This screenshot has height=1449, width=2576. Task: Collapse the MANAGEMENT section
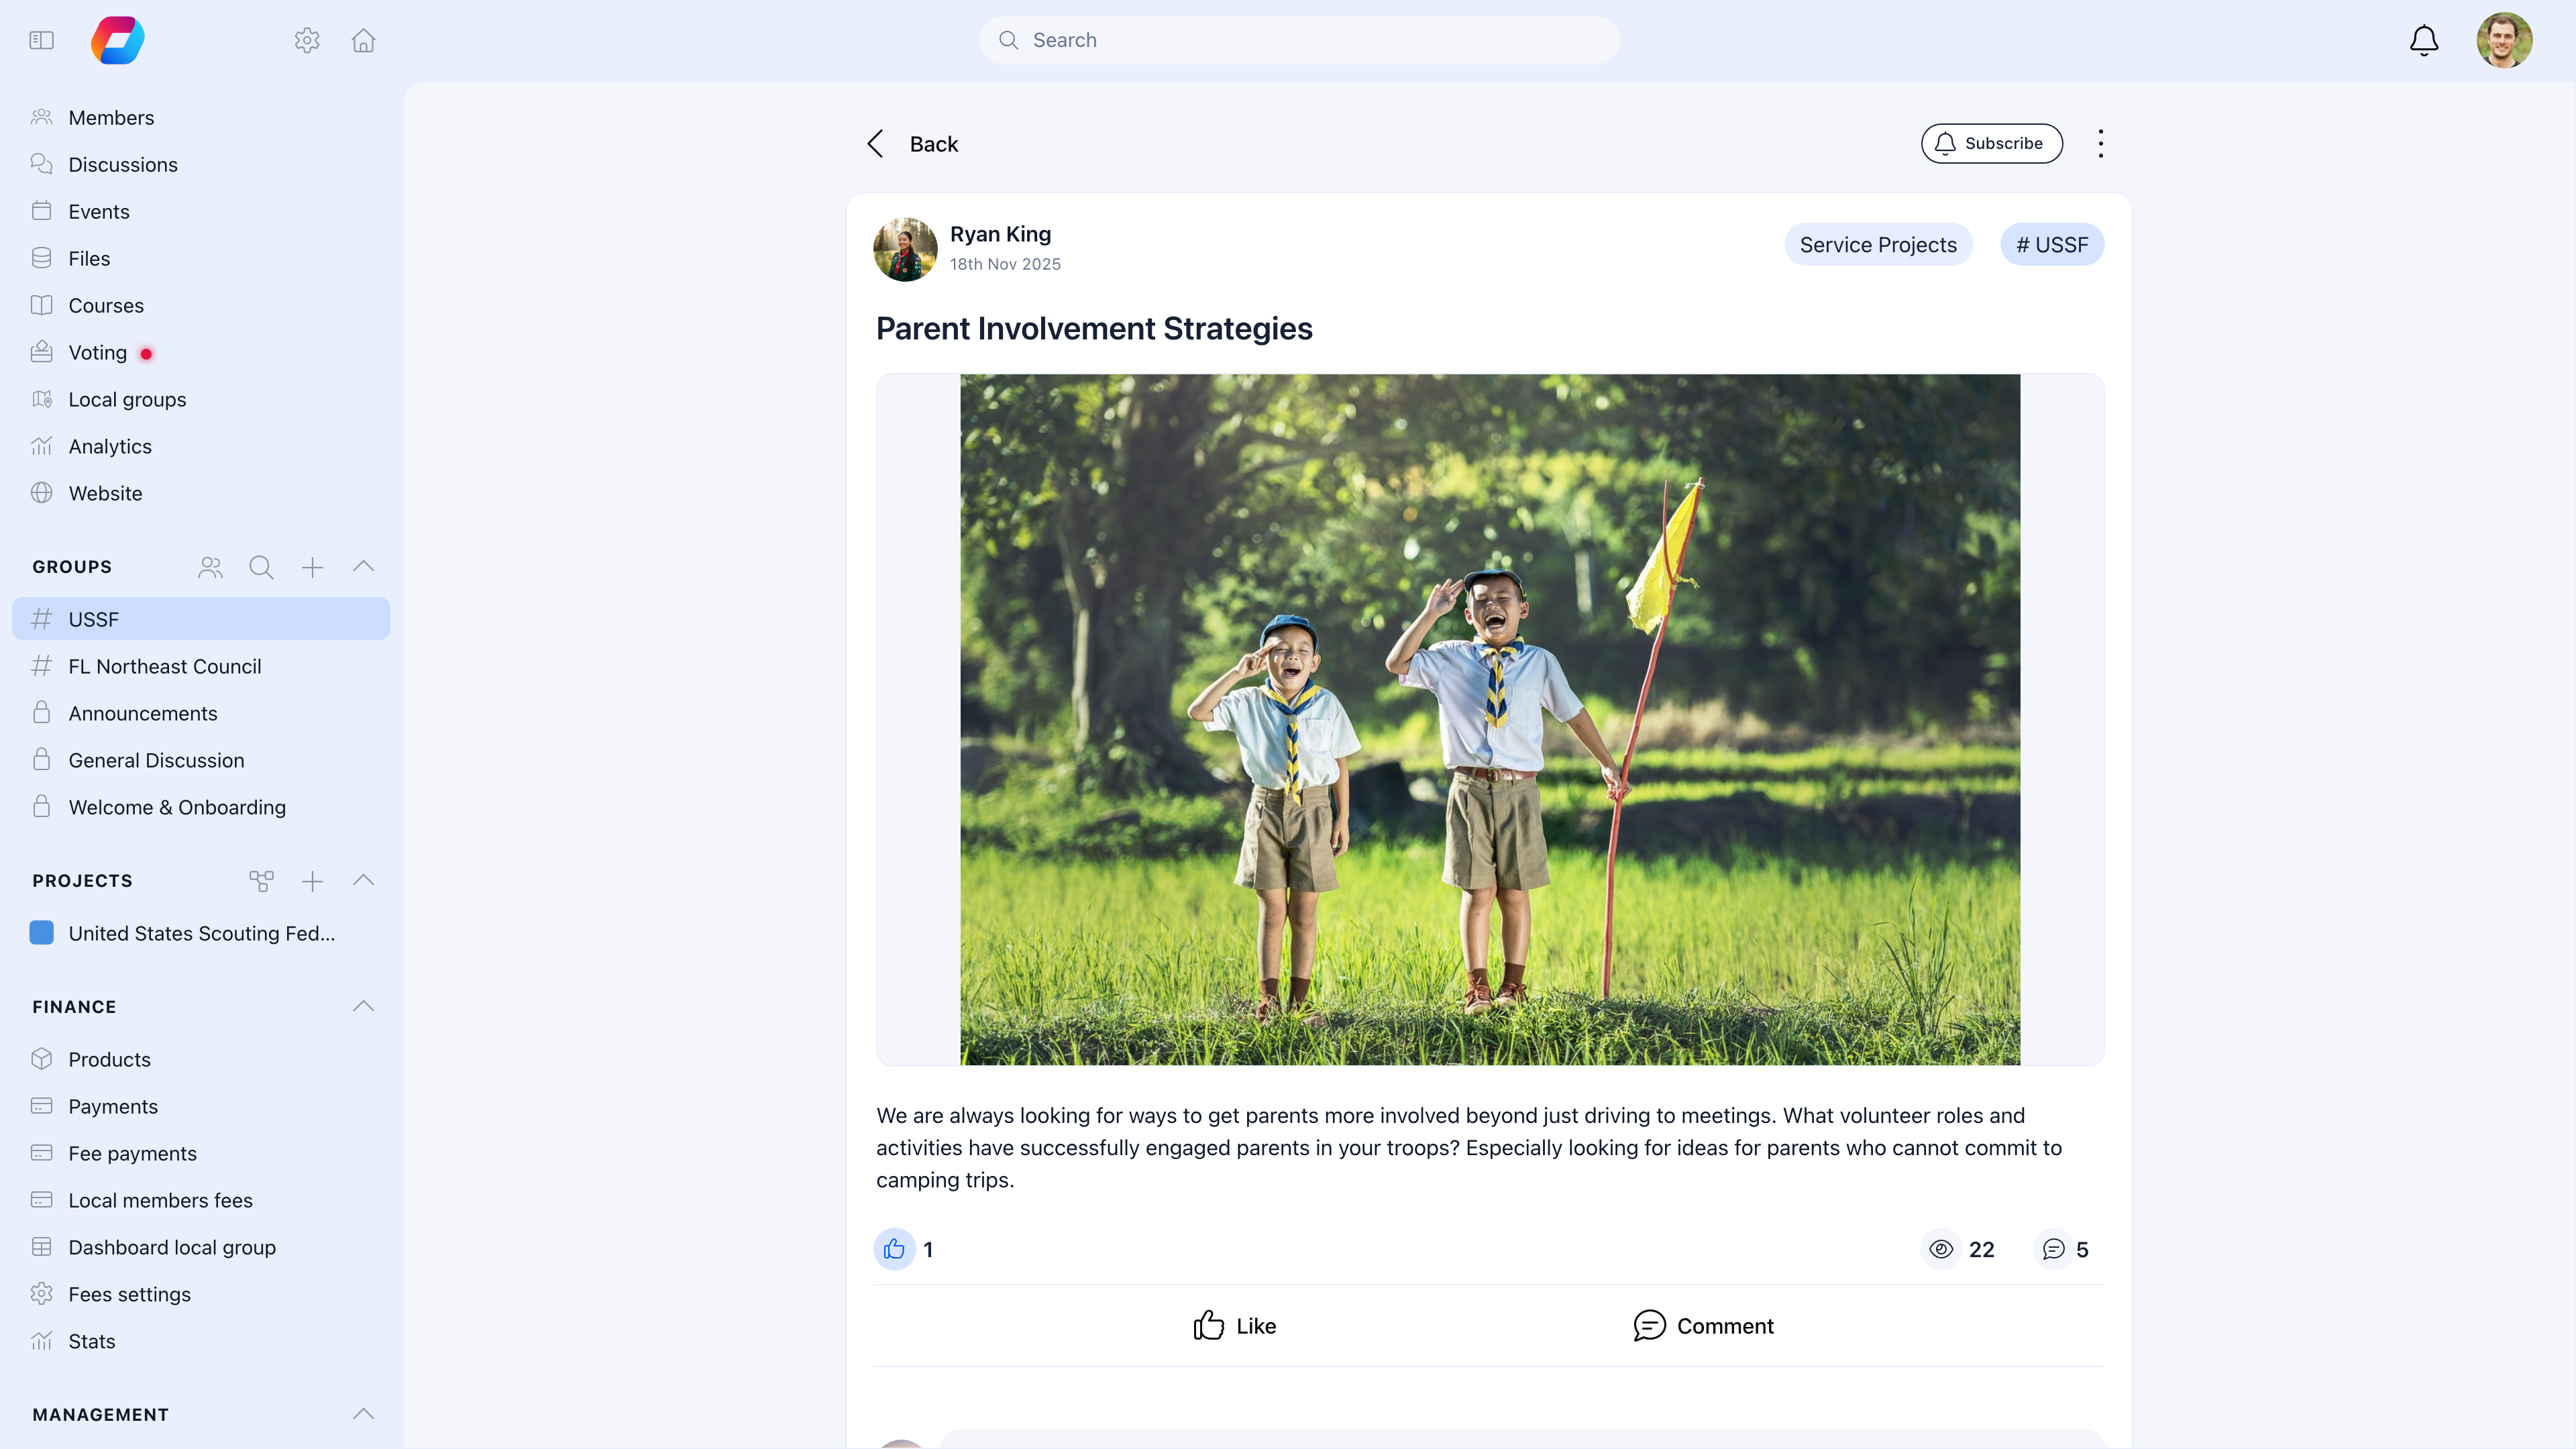pyautogui.click(x=363, y=1414)
